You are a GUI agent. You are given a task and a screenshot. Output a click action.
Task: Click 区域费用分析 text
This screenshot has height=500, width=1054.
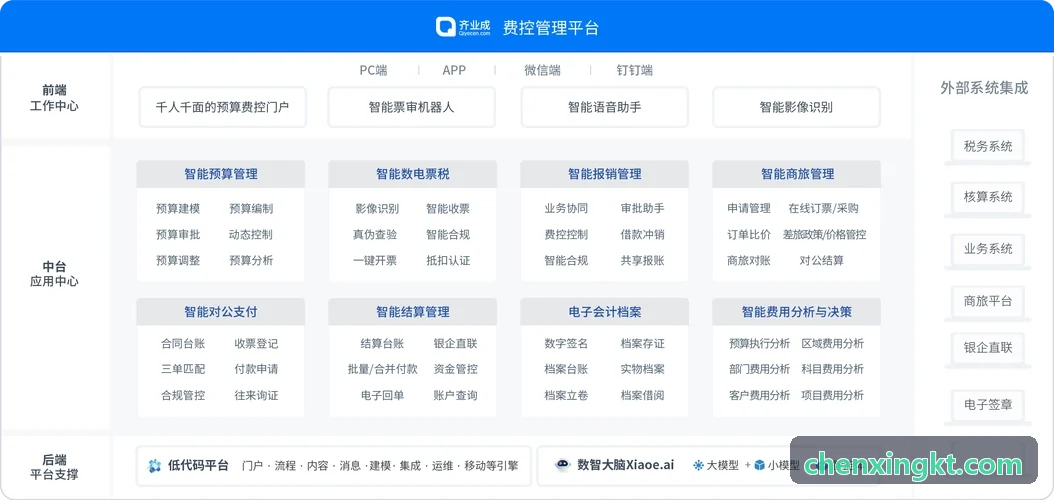click(833, 343)
